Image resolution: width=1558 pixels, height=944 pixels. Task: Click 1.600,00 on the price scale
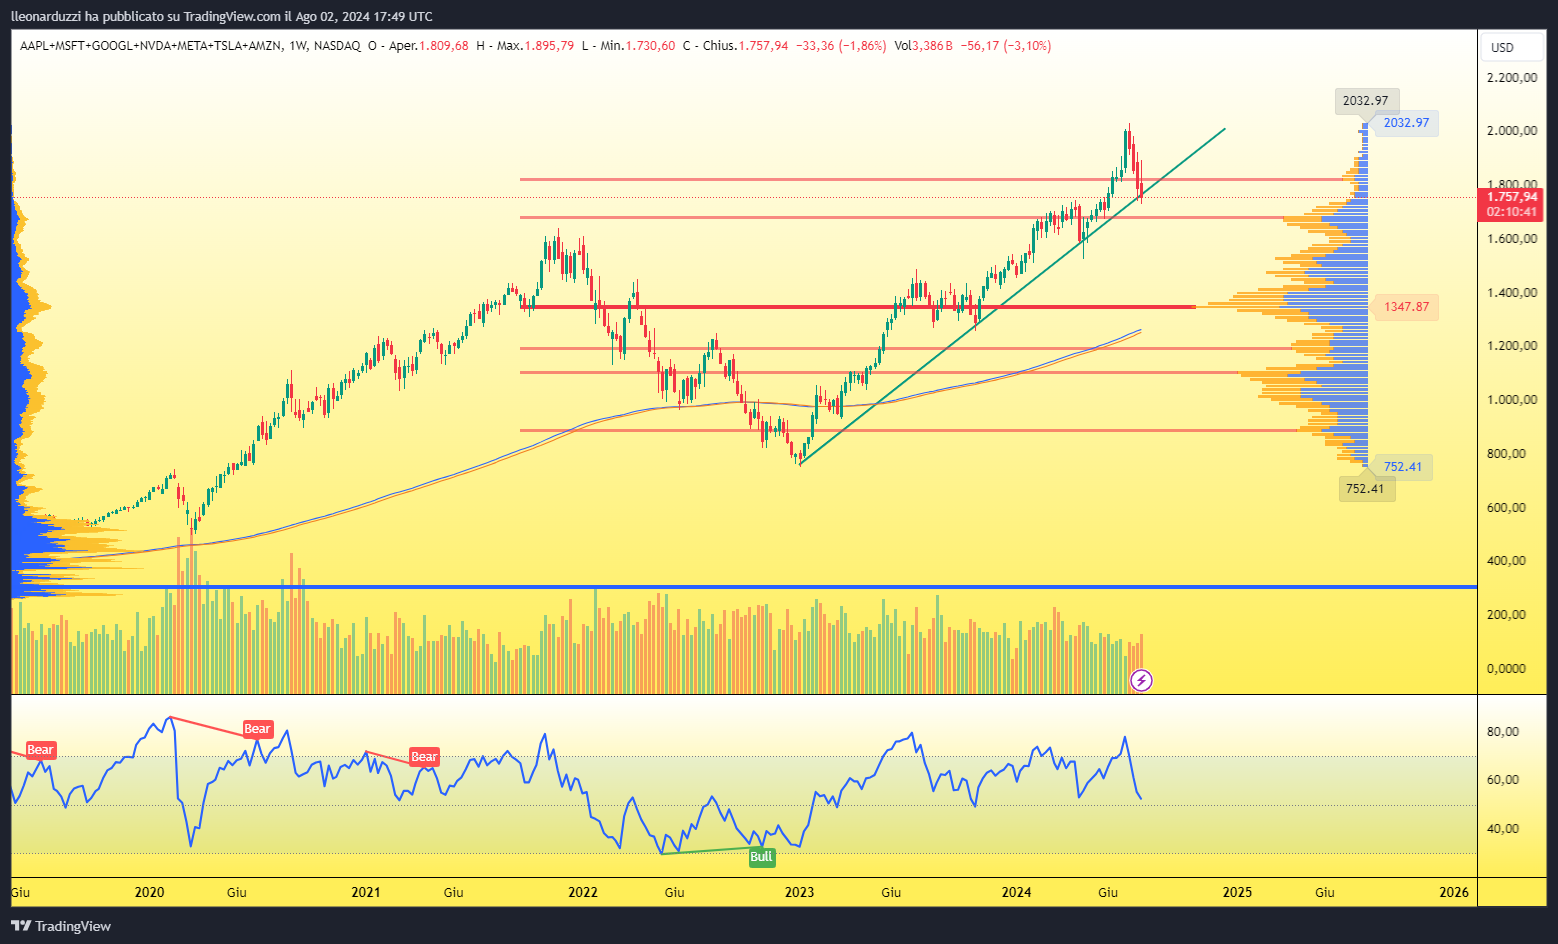pos(1512,239)
